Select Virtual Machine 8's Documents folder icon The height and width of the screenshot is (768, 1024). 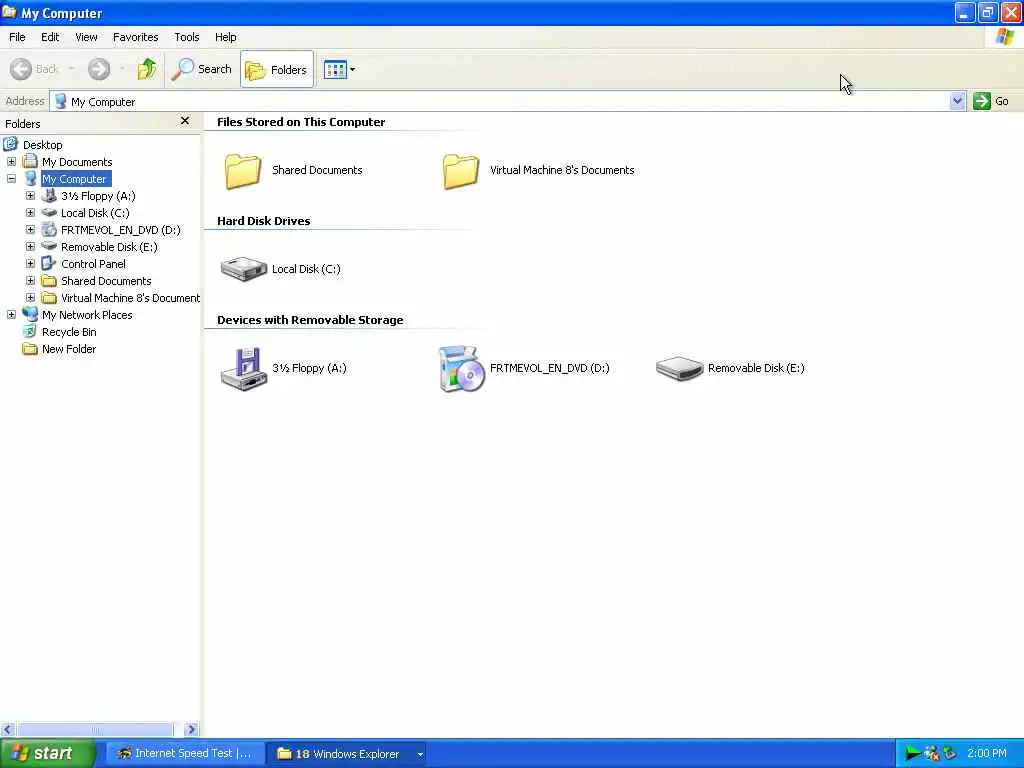(461, 170)
